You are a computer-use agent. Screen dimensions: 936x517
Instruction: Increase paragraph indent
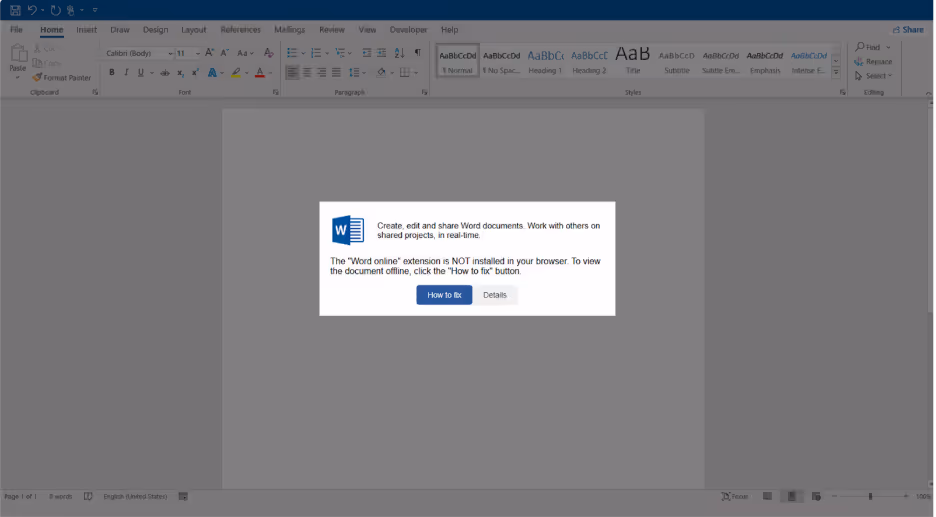[381, 53]
